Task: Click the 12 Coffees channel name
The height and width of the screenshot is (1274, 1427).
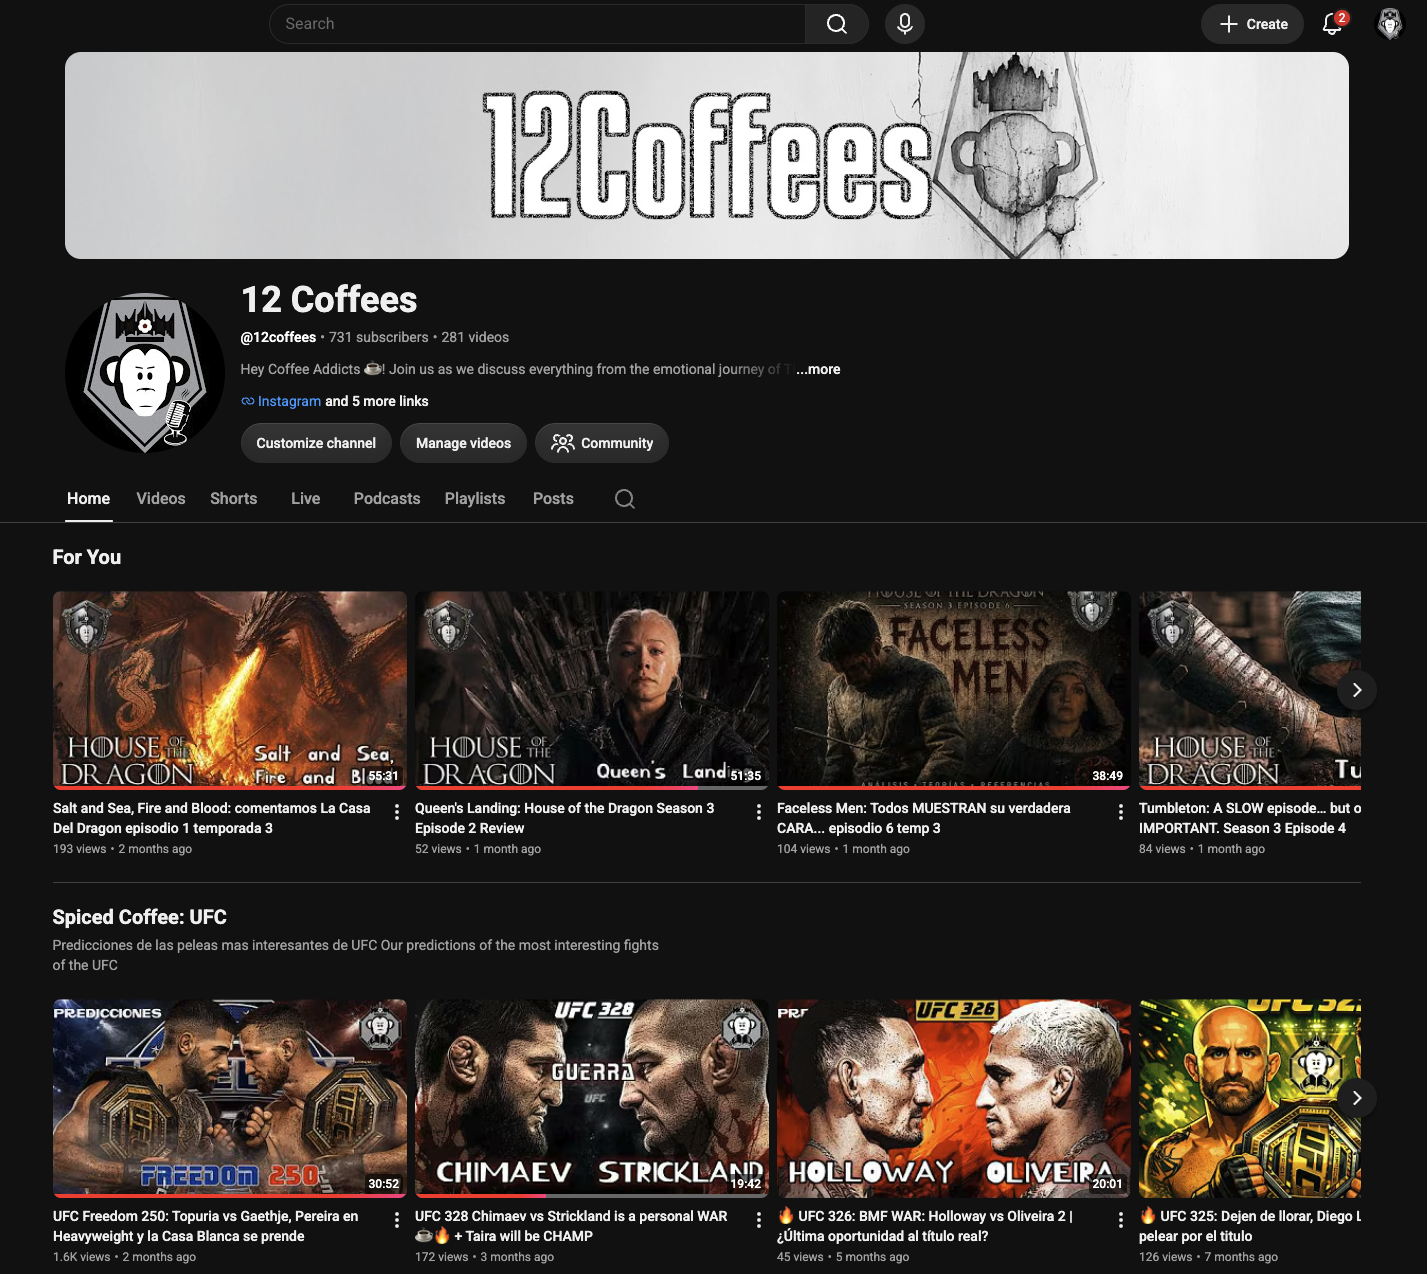Action: [x=329, y=299]
